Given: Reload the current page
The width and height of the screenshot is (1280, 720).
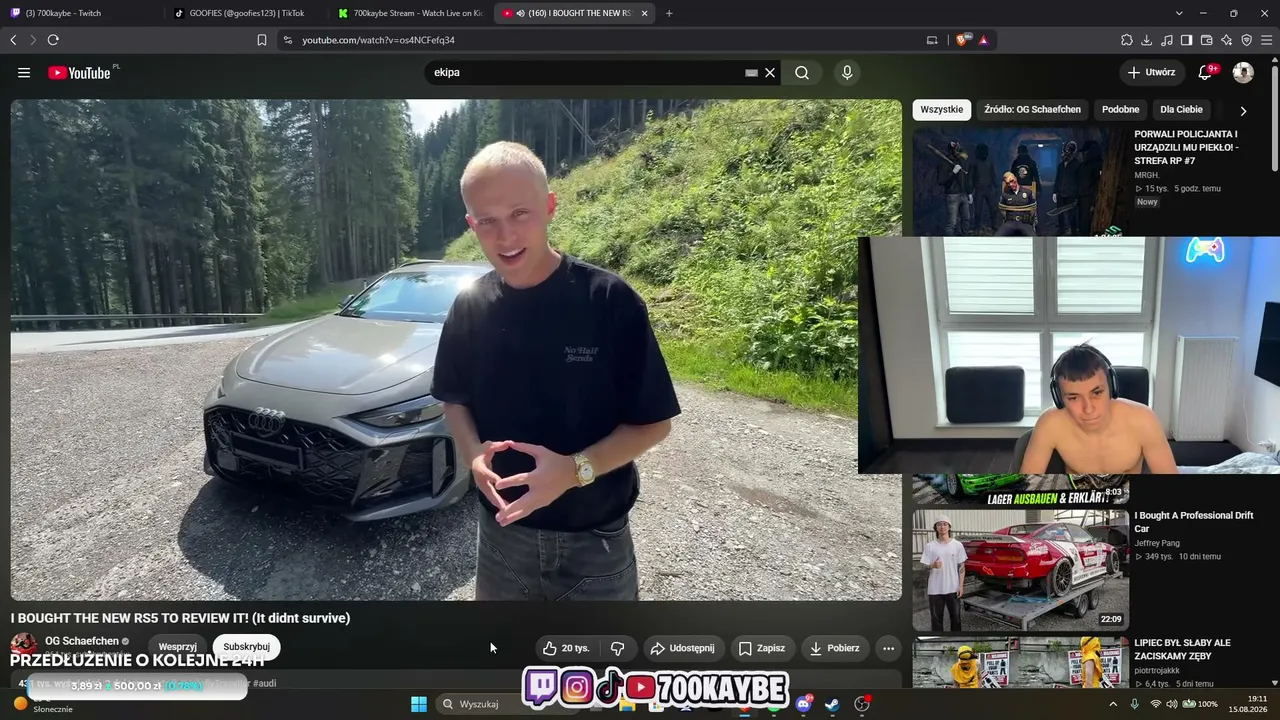Looking at the screenshot, I should click(53, 40).
